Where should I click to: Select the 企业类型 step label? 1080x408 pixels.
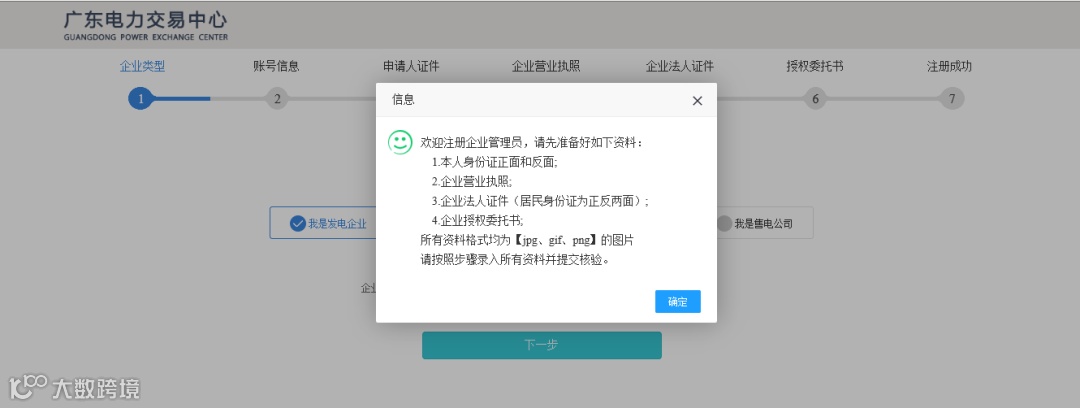(x=143, y=66)
